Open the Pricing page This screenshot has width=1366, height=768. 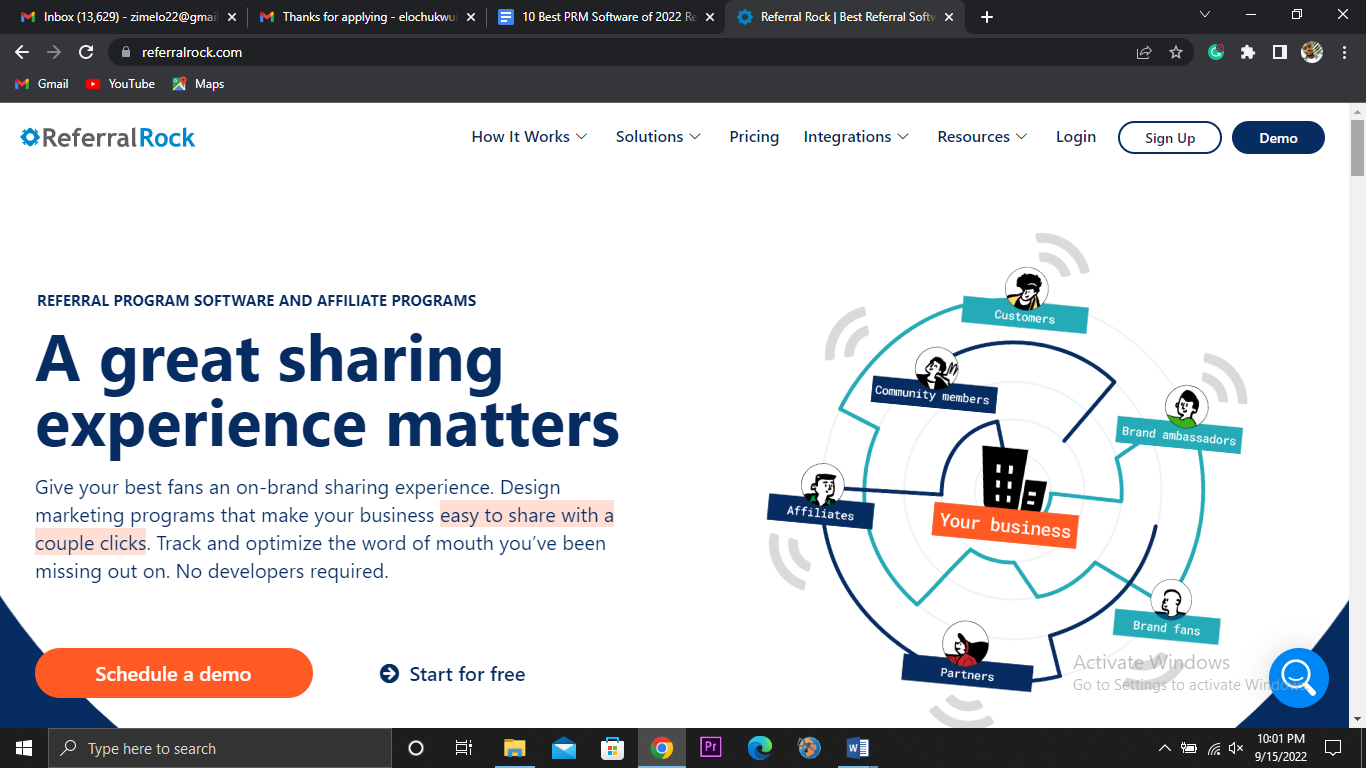tap(754, 137)
